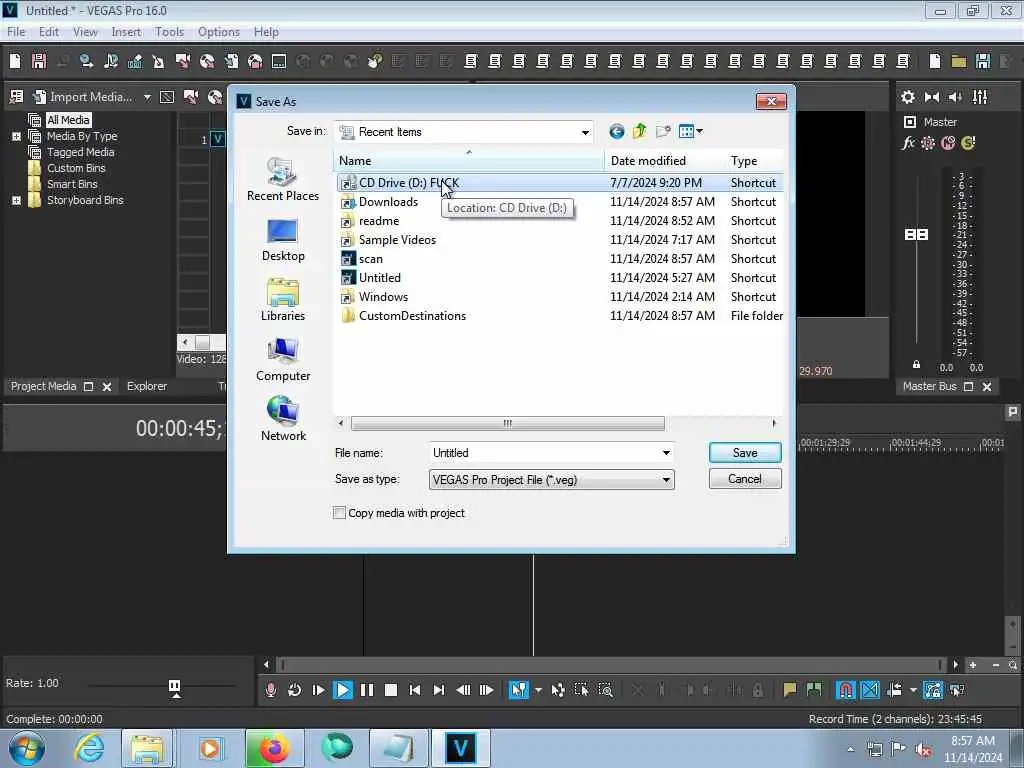Select the CustomDestinations folder
This screenshot has height=768, width=1024.
pos(412,315)
